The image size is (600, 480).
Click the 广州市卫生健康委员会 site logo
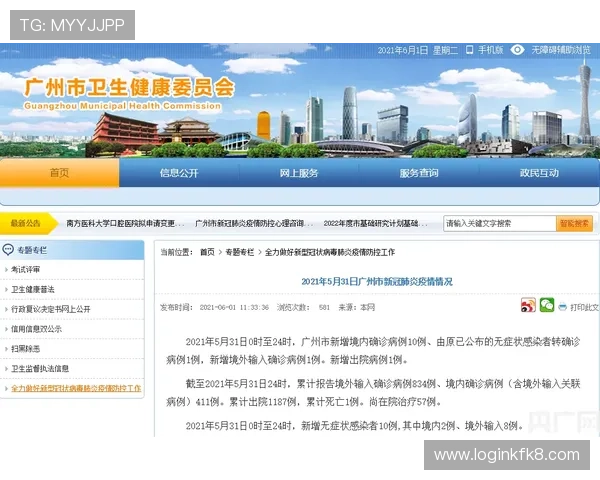[x=129, y=93]
